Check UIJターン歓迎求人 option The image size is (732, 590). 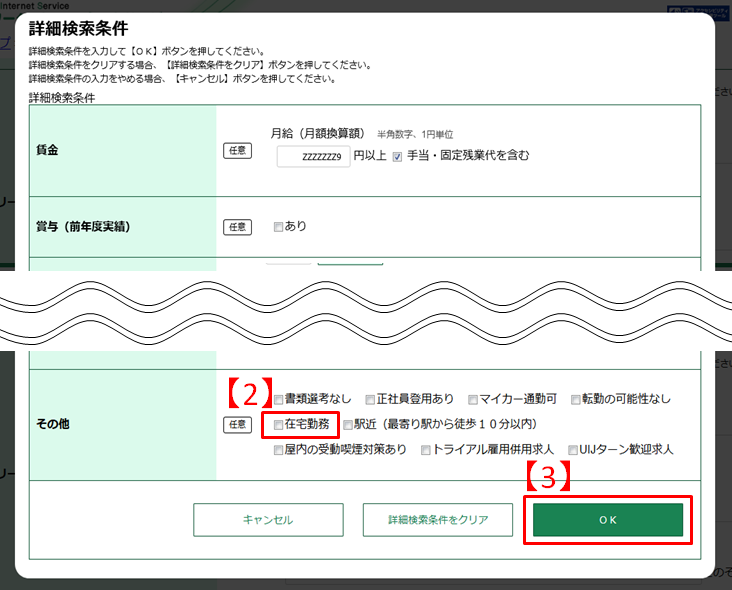click(x=573, y=450)
